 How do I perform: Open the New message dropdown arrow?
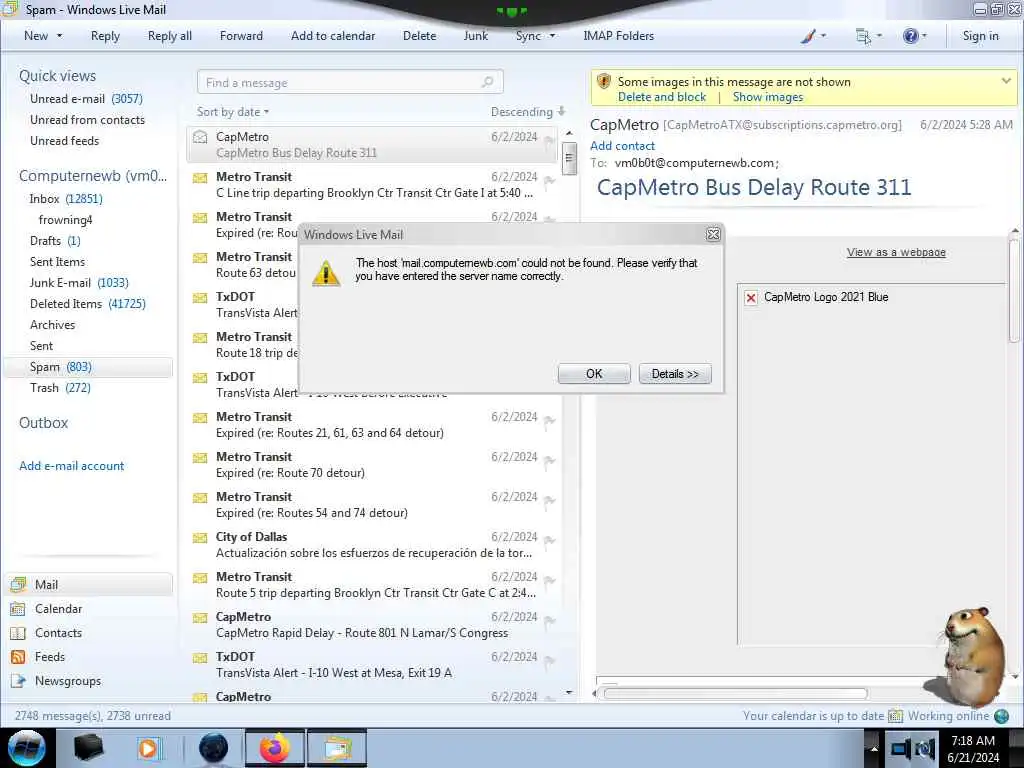59,36
